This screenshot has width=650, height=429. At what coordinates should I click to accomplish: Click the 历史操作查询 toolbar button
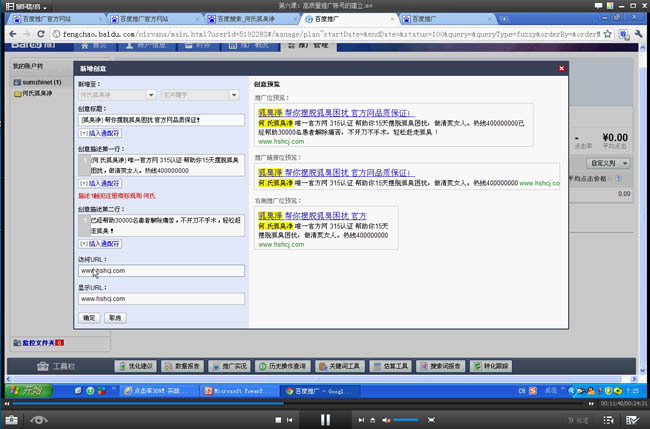283,366
